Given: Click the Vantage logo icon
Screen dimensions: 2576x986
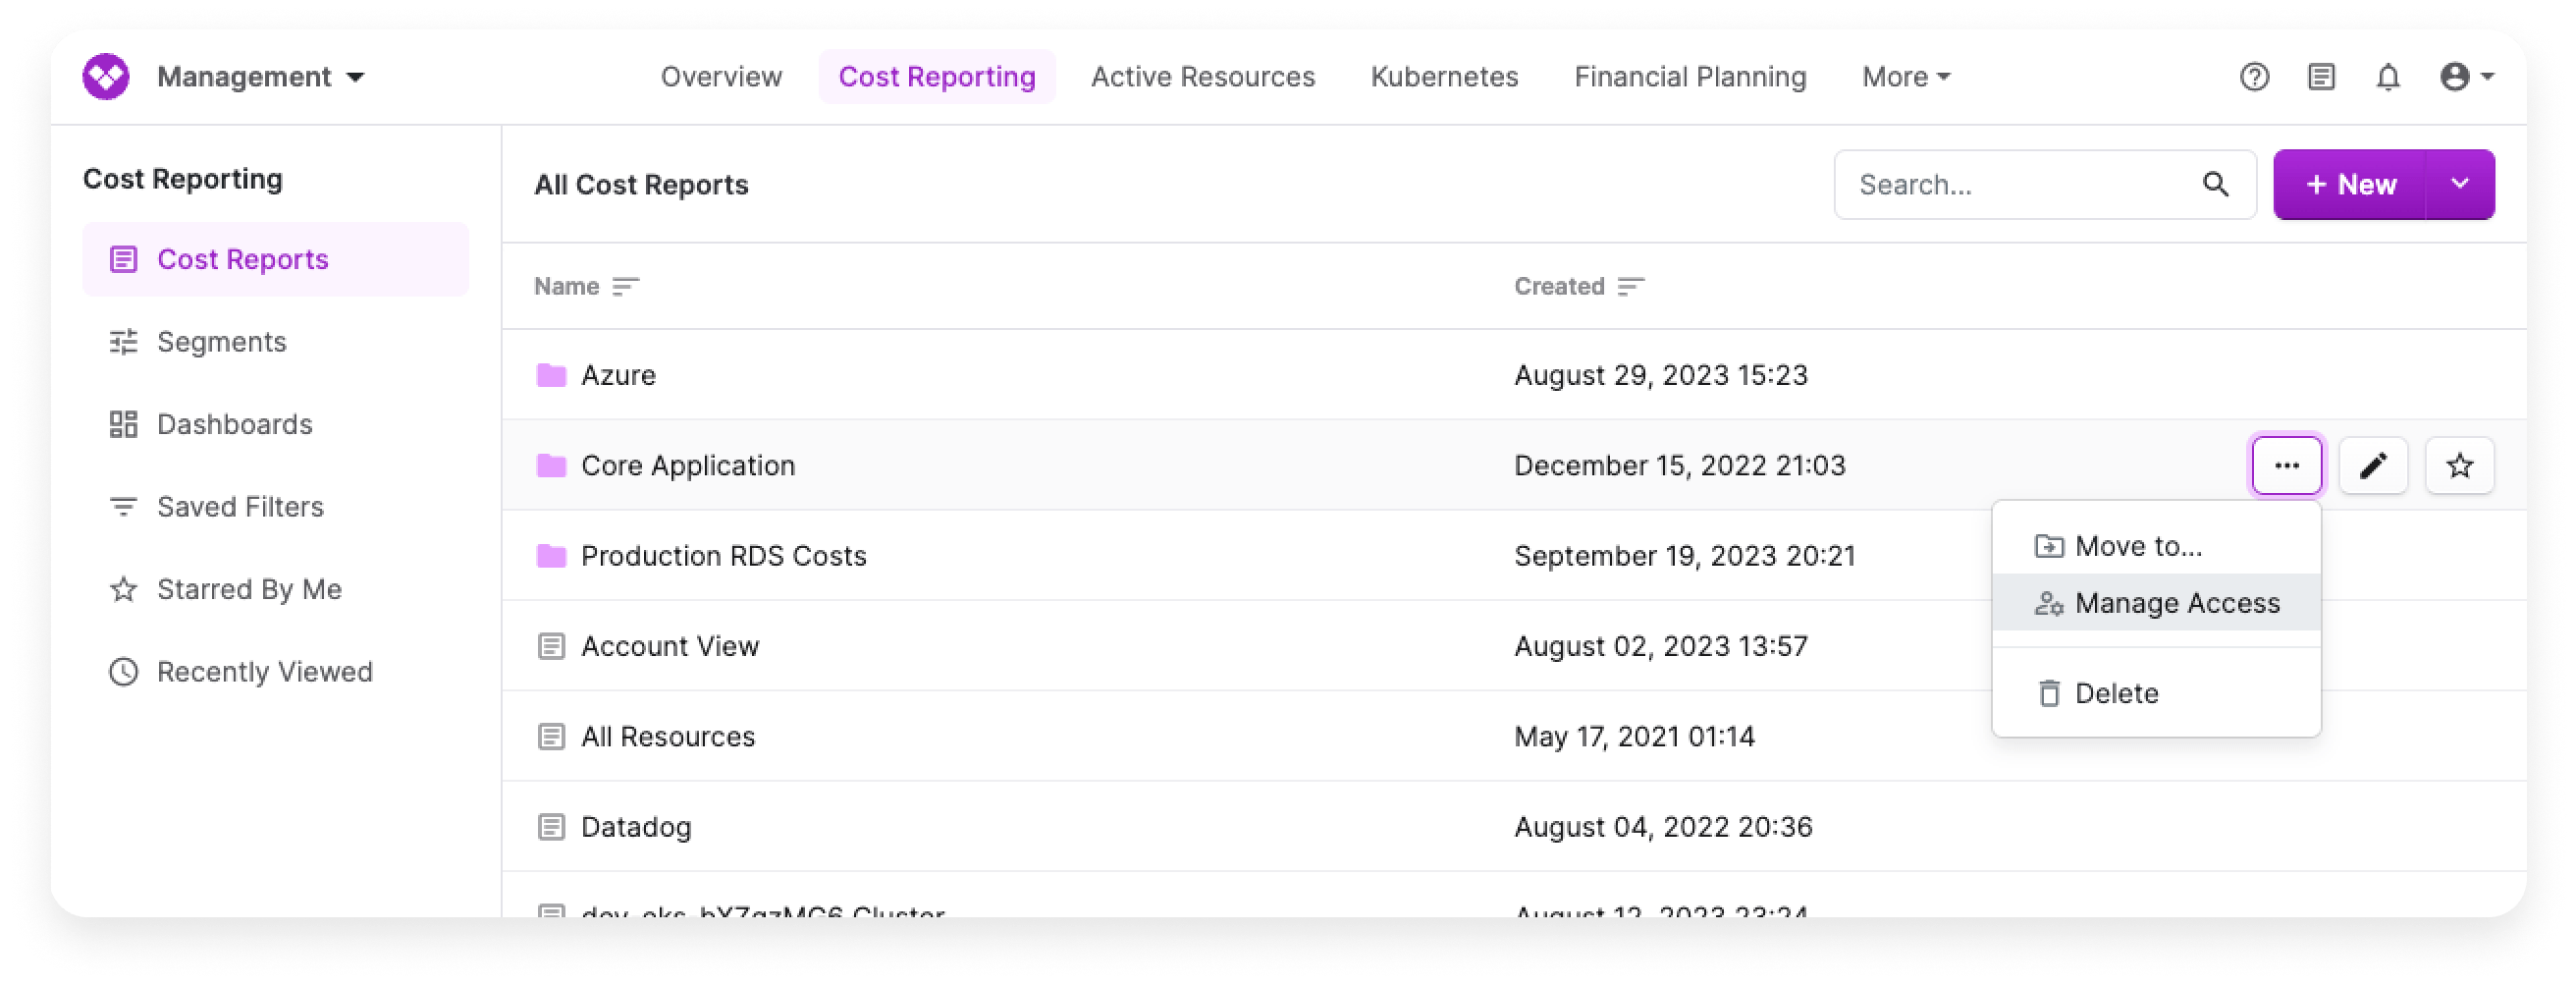Looking at the screenshot, I should click(106, 77).
